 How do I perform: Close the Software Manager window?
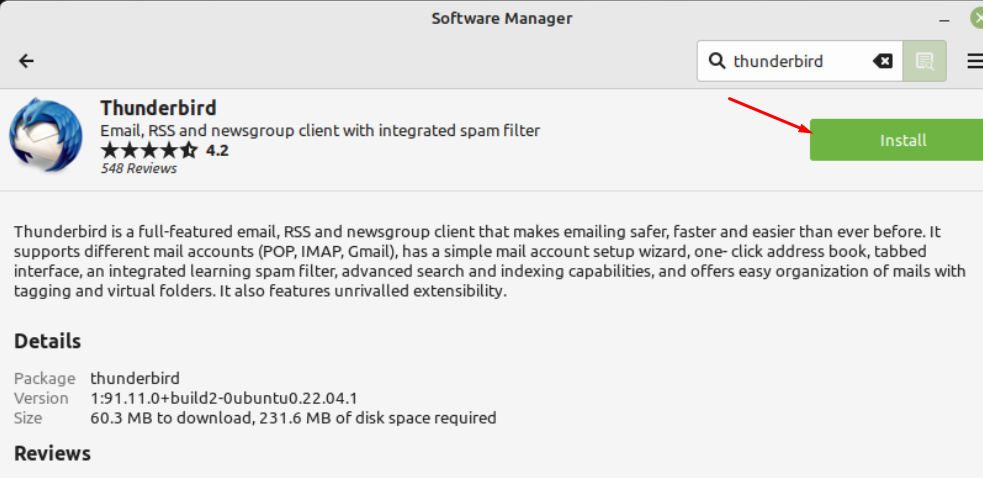[x=977, y=18]
